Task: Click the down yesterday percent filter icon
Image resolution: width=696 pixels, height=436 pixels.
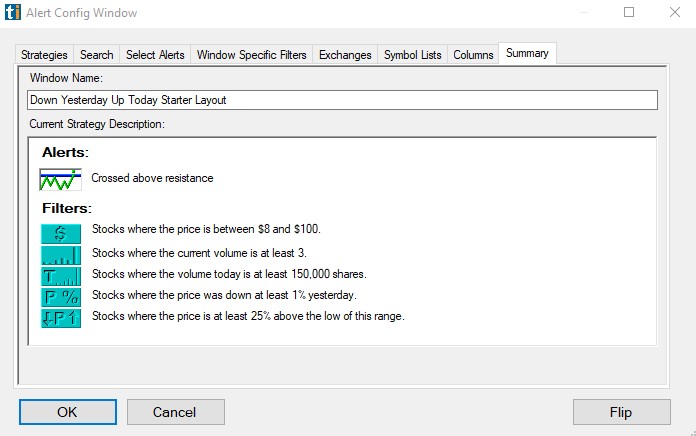Action: click(x=60, y=296)
